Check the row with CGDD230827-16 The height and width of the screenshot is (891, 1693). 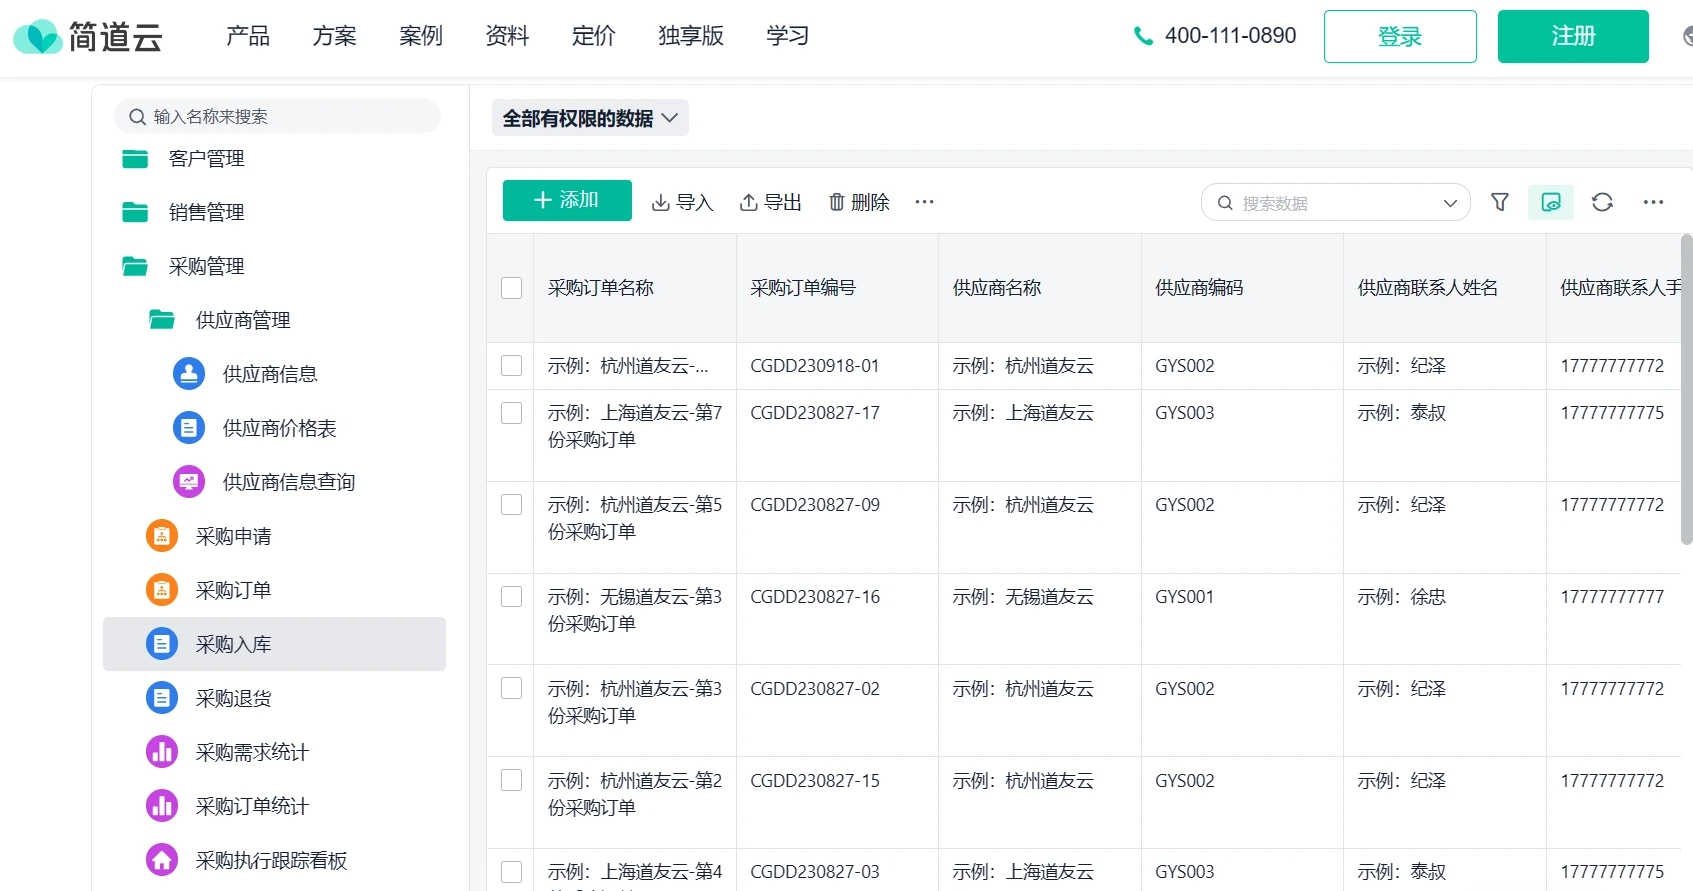[511, 597]
